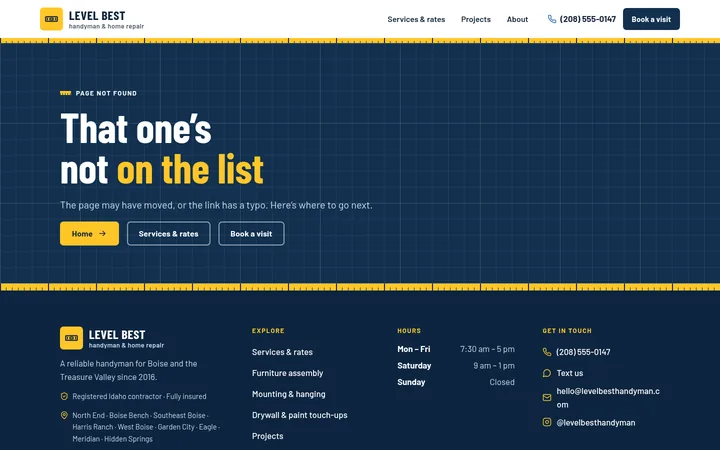Click the HOURS footer heading
Screen dimensions: 720x450
(x=409, y=331)
